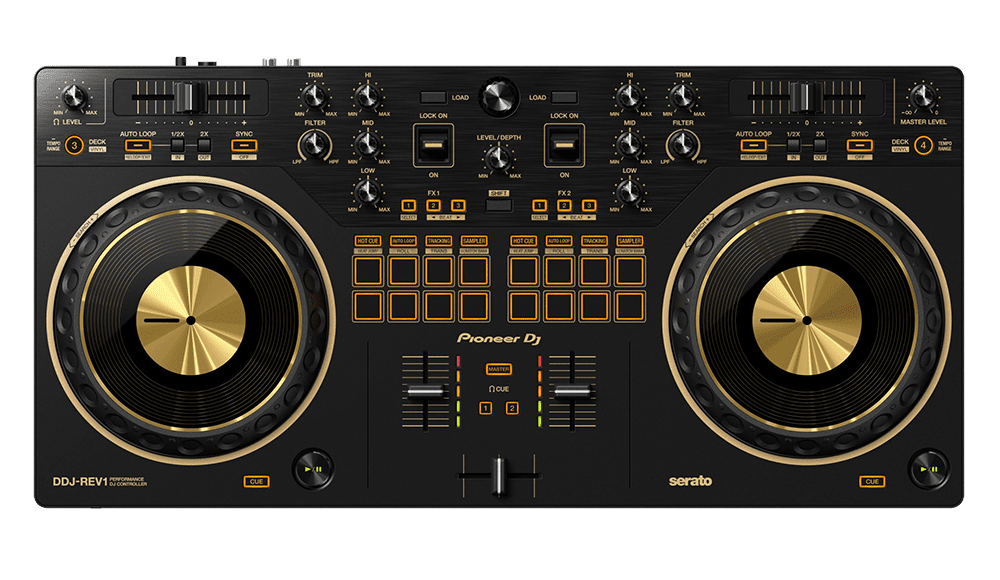1000x580 pixels.
Task: Click the Master Level knob
Action: (x=921, y=97)
